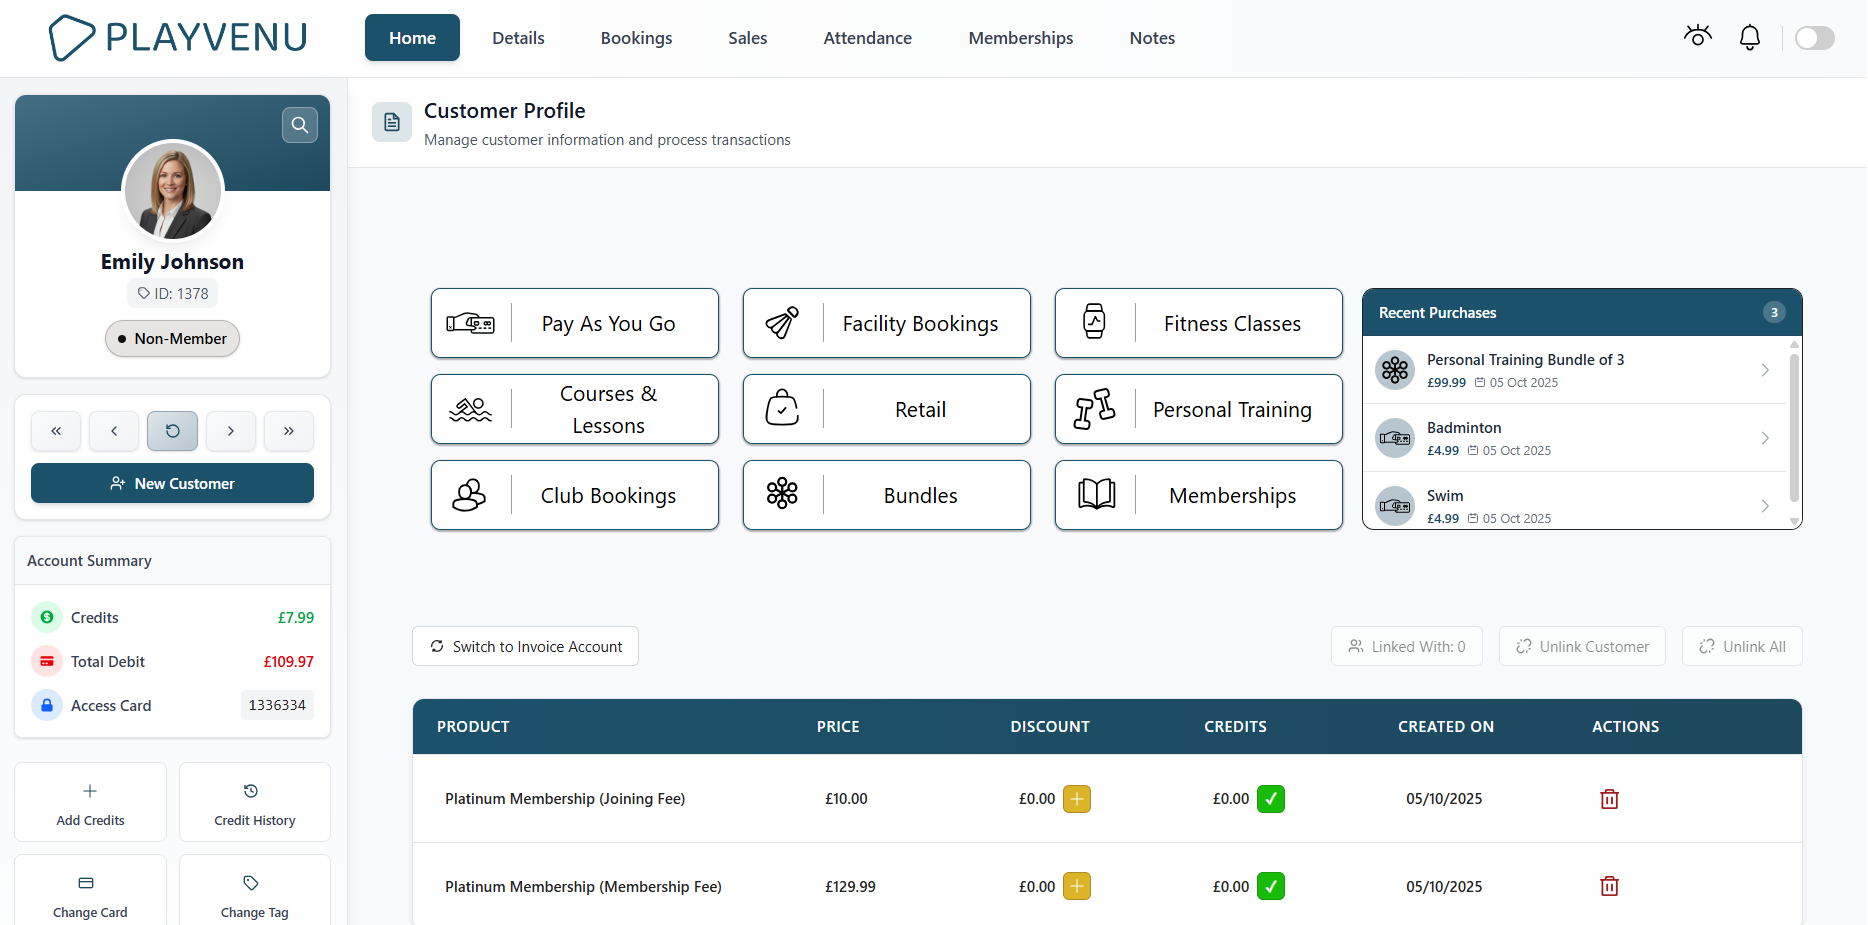Open Change Tag for the customer
The image size is (1868, 925).
pos(253,891)
